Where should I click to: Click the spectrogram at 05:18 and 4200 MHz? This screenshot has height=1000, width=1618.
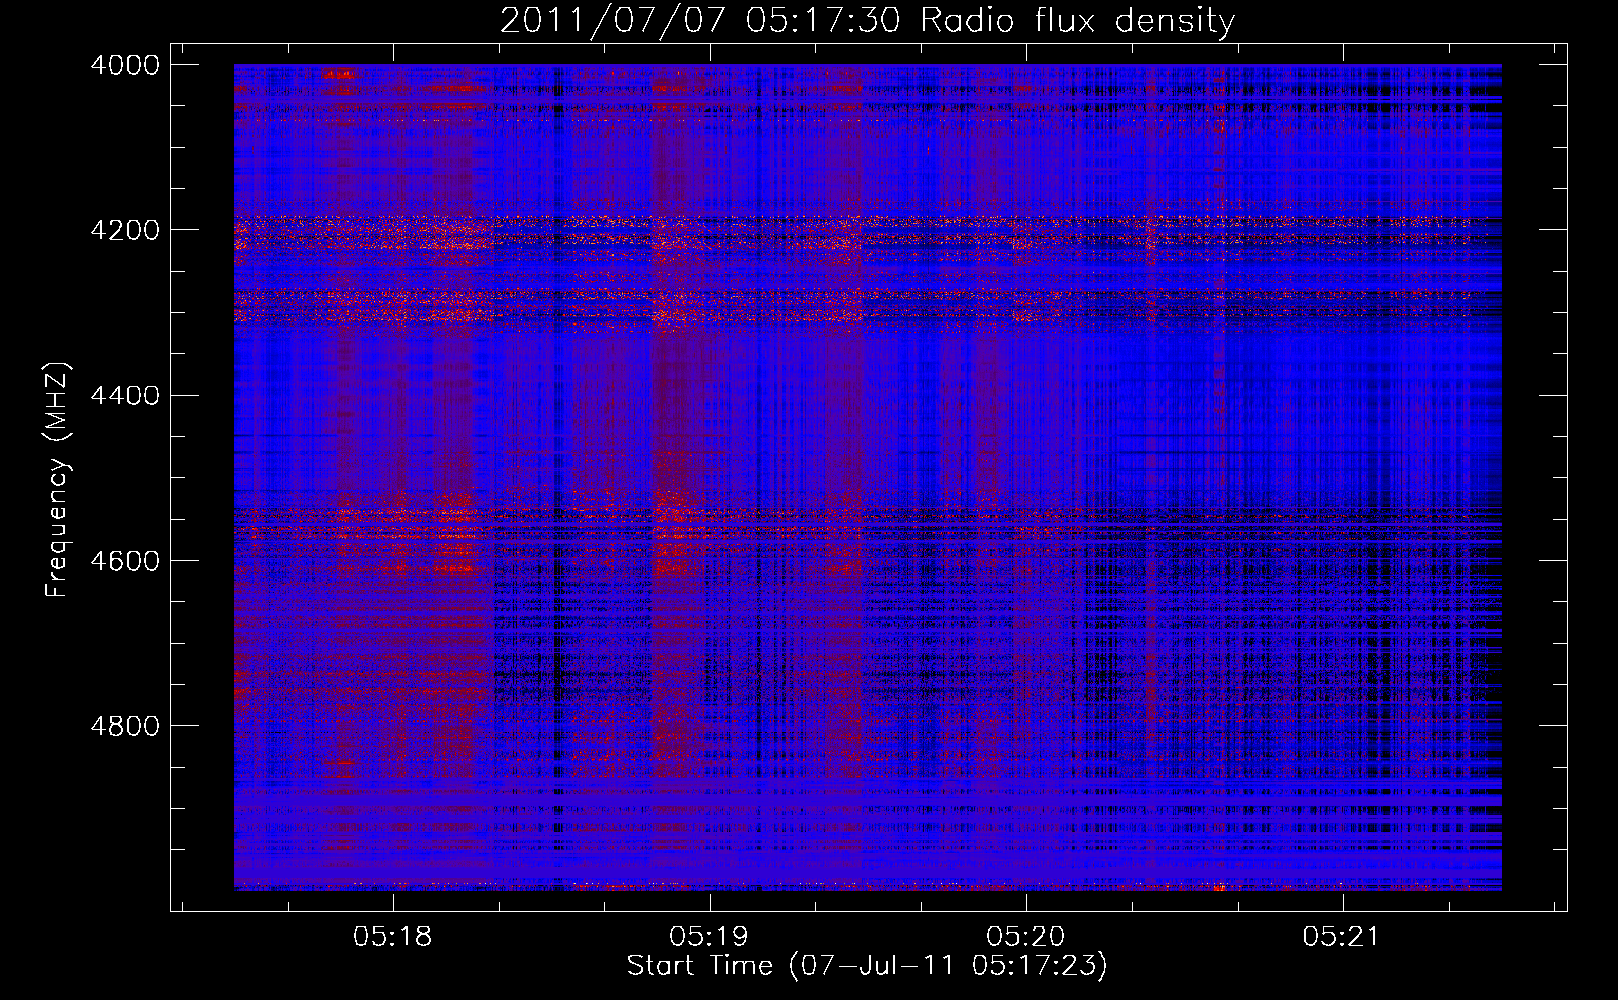pyautogui.click(x=393, y=229)
